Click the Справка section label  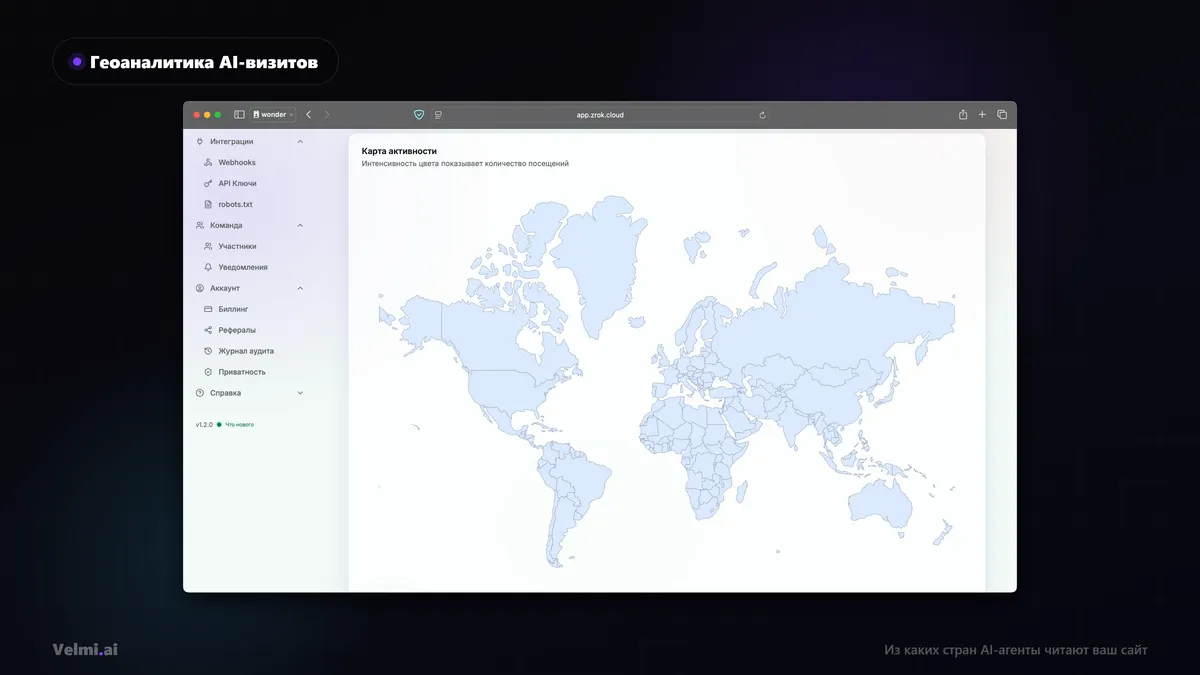pos(225,393)
